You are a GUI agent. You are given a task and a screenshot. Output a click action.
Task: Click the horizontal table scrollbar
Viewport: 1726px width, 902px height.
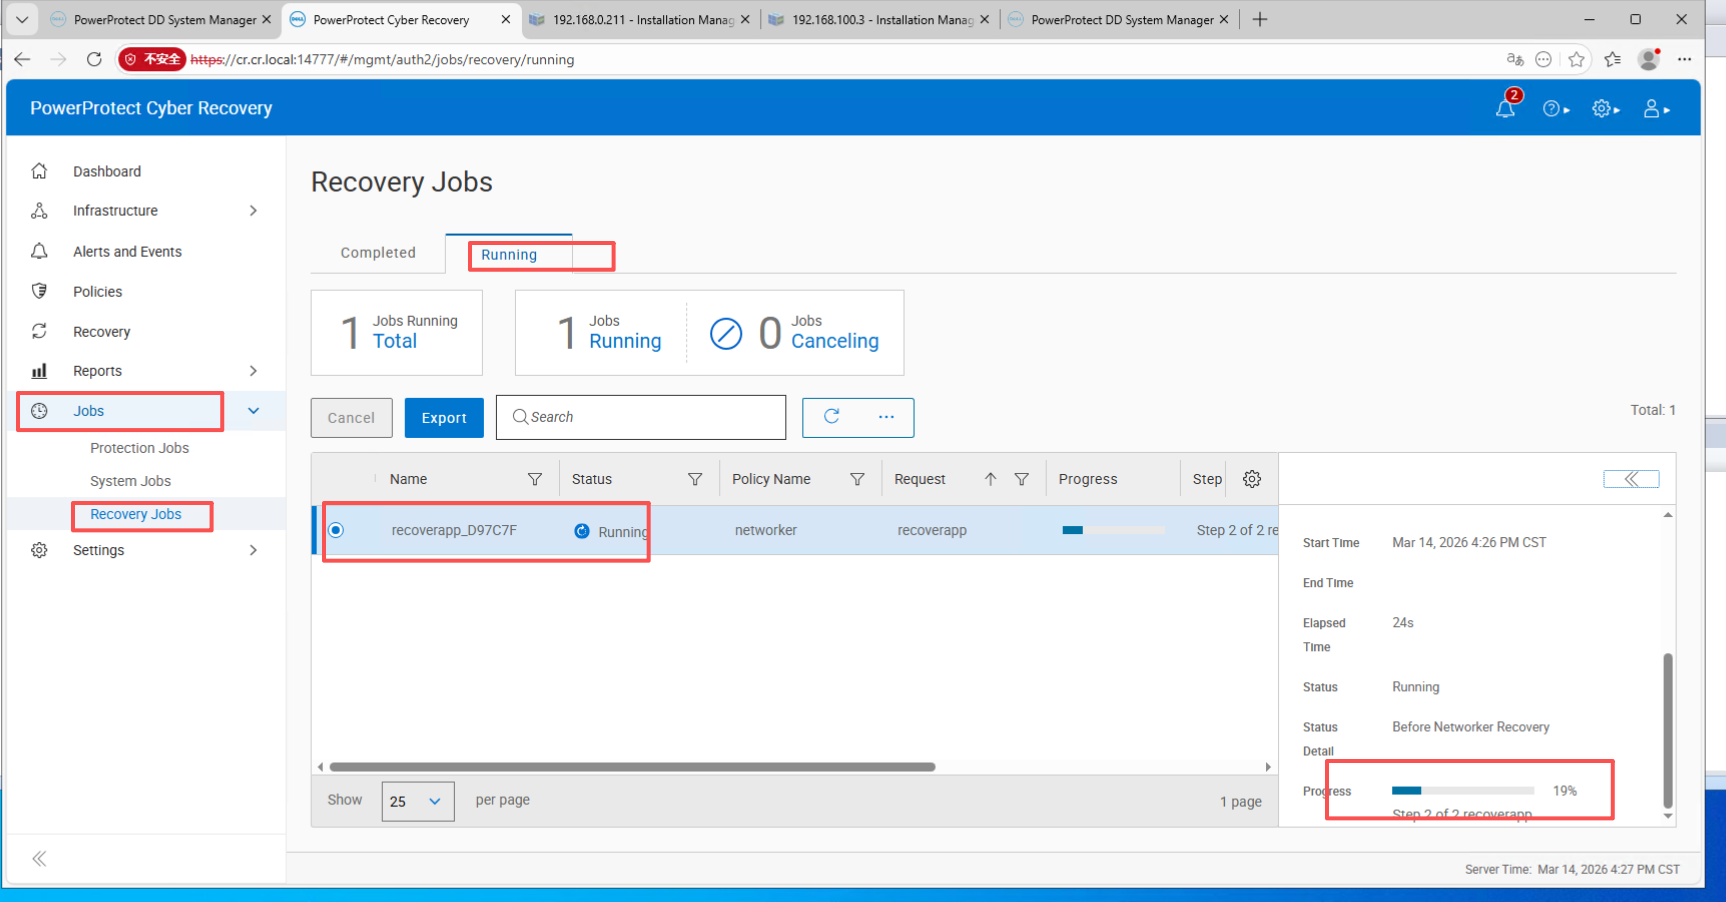632,767
